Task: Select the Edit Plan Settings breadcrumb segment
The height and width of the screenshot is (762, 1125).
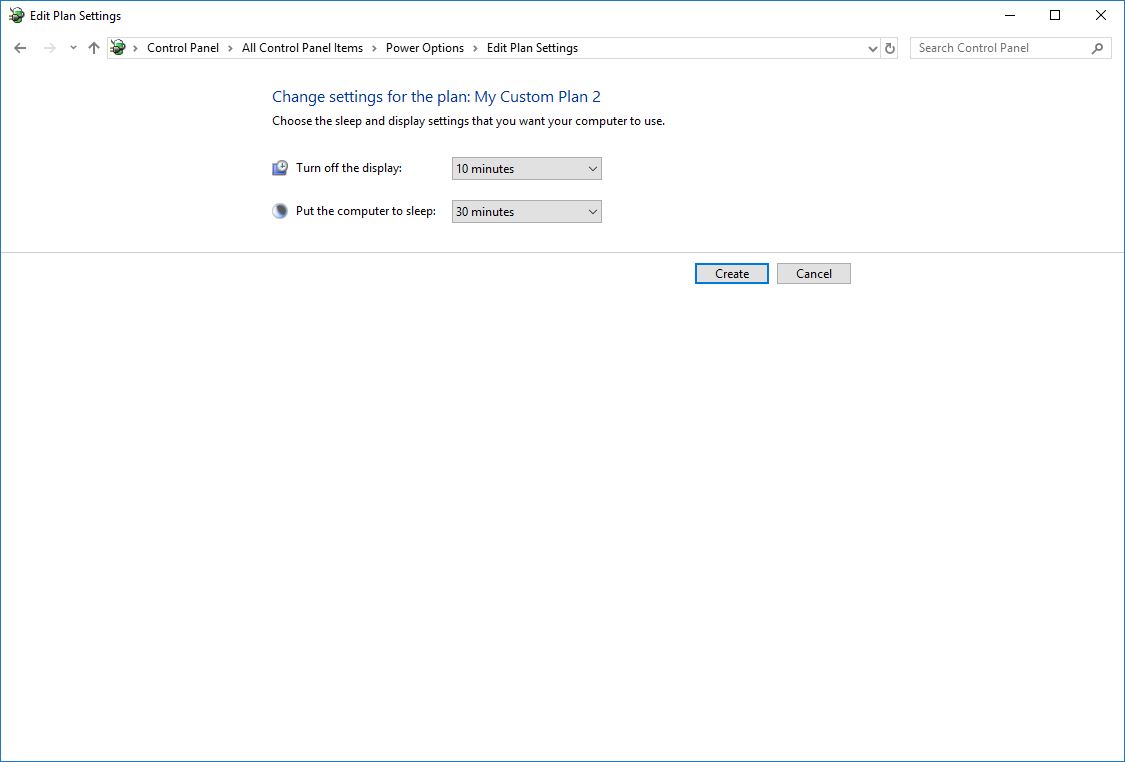Action: coord(532,47)
